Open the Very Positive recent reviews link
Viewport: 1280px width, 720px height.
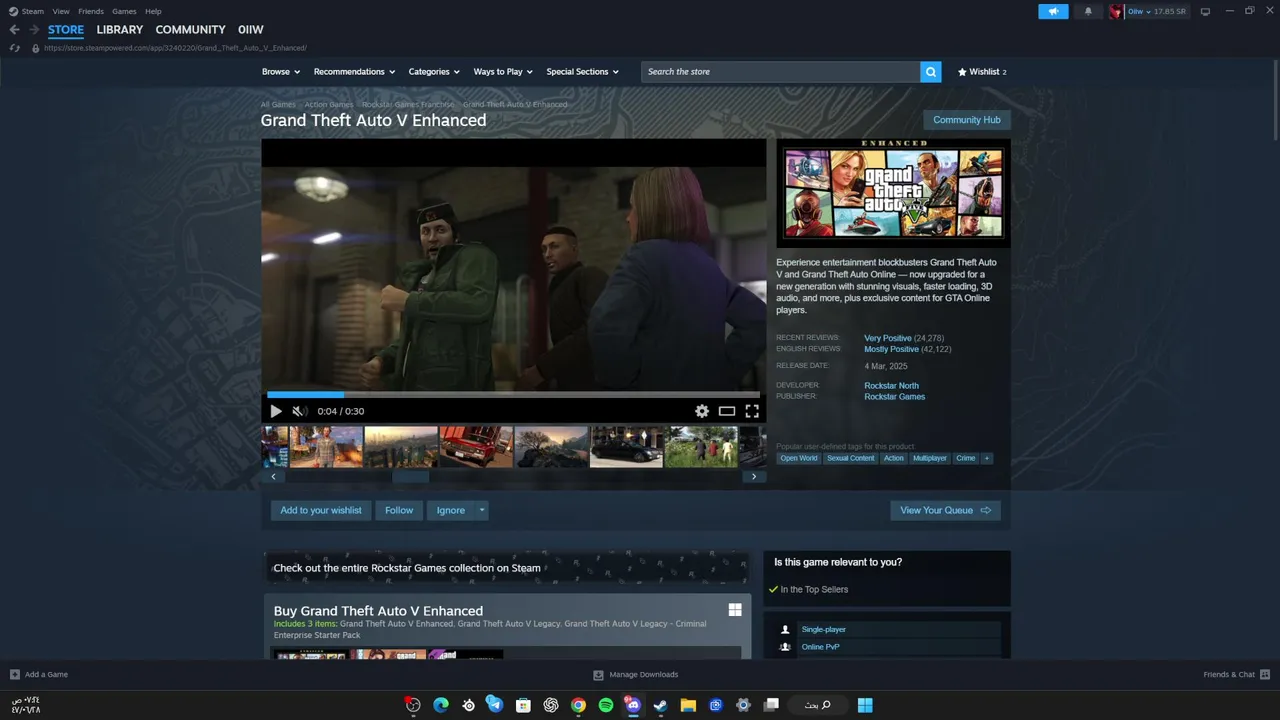pos(888,338)
